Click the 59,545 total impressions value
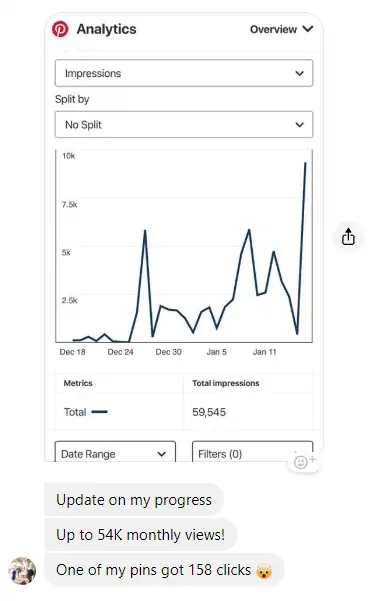 point(209,412)
